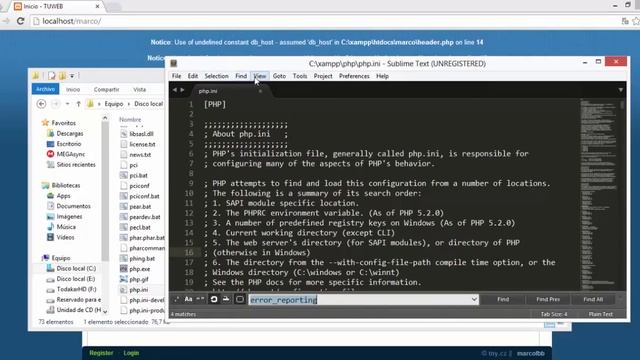
Task: Open the Selection menu
Action: tap(216, 76)
